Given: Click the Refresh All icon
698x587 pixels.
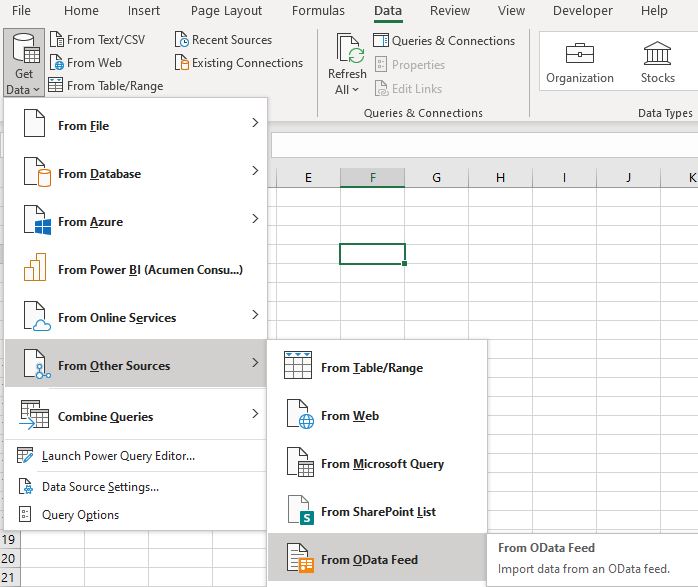Looking at the screenshot, I should (x=350, y=48).
